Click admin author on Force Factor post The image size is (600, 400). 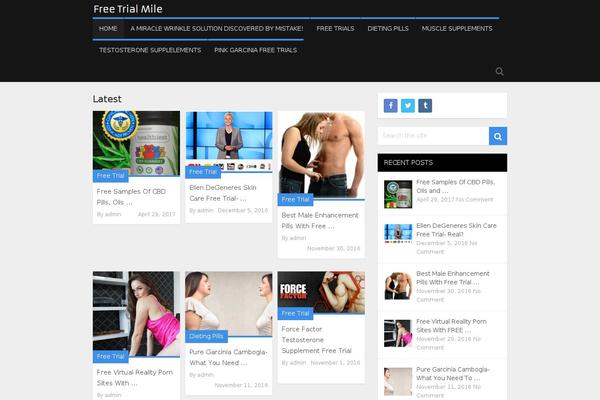pos(298,362)
